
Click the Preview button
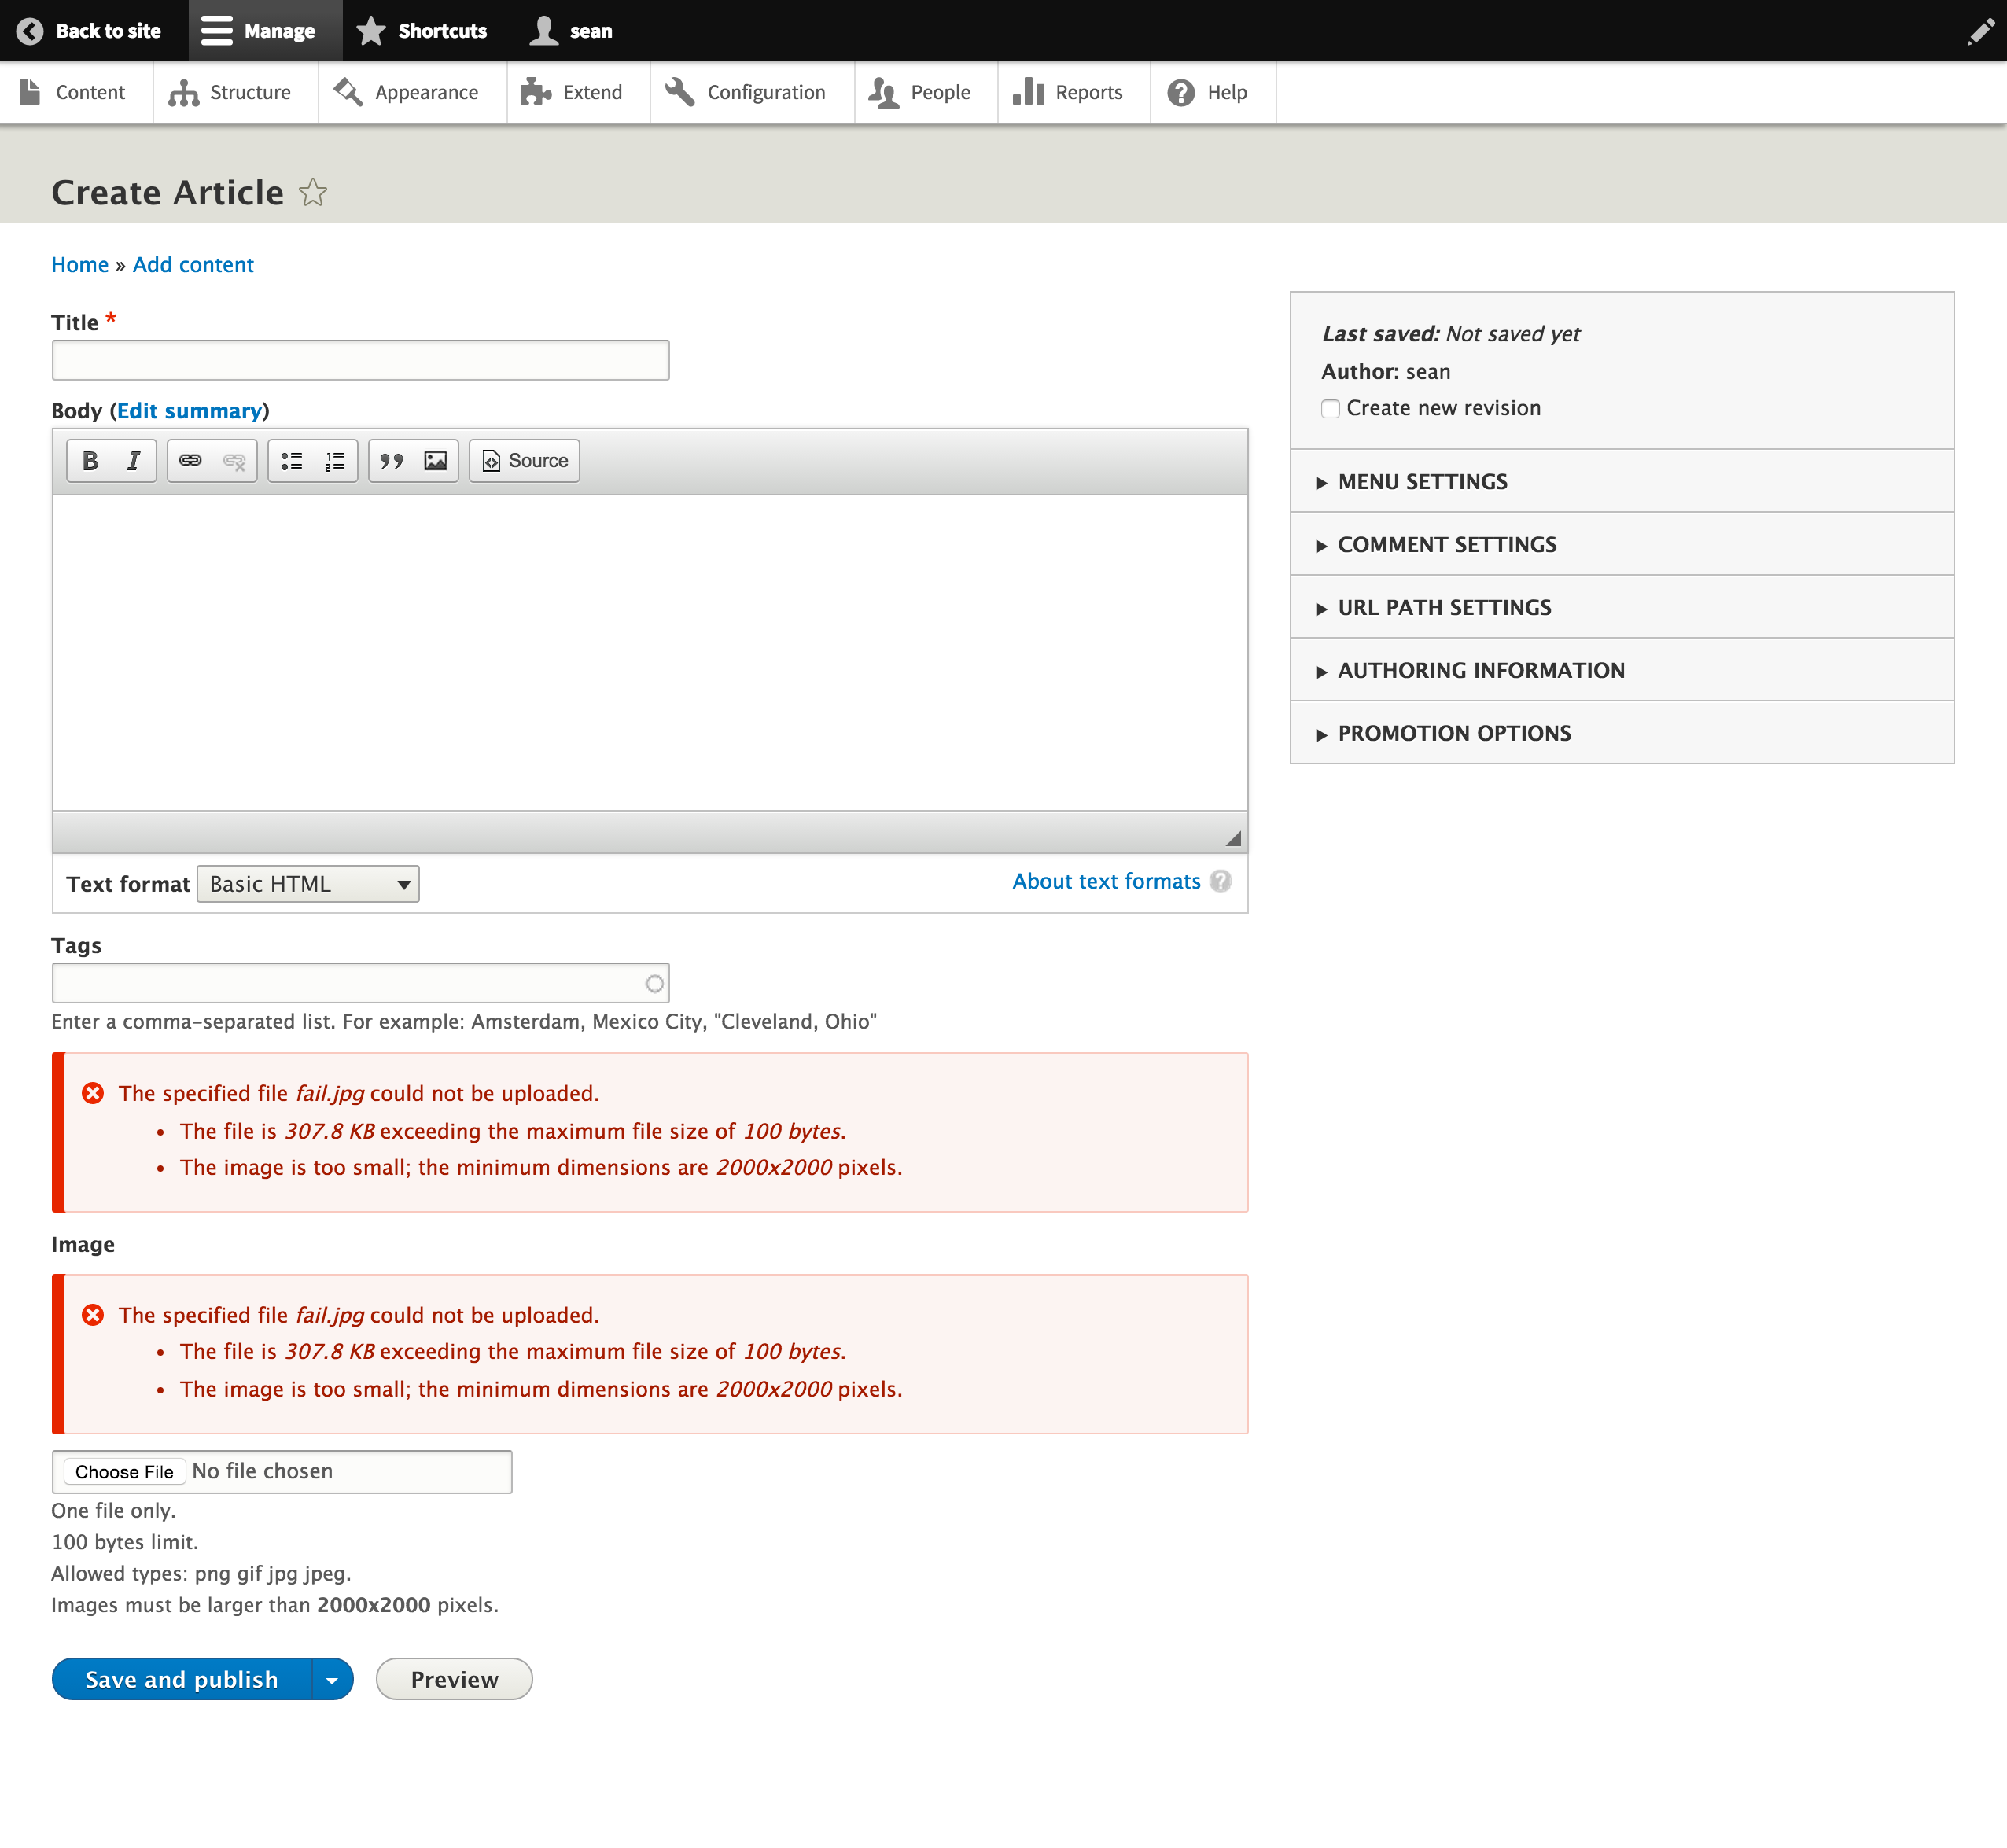click(x=453, y=1679)
